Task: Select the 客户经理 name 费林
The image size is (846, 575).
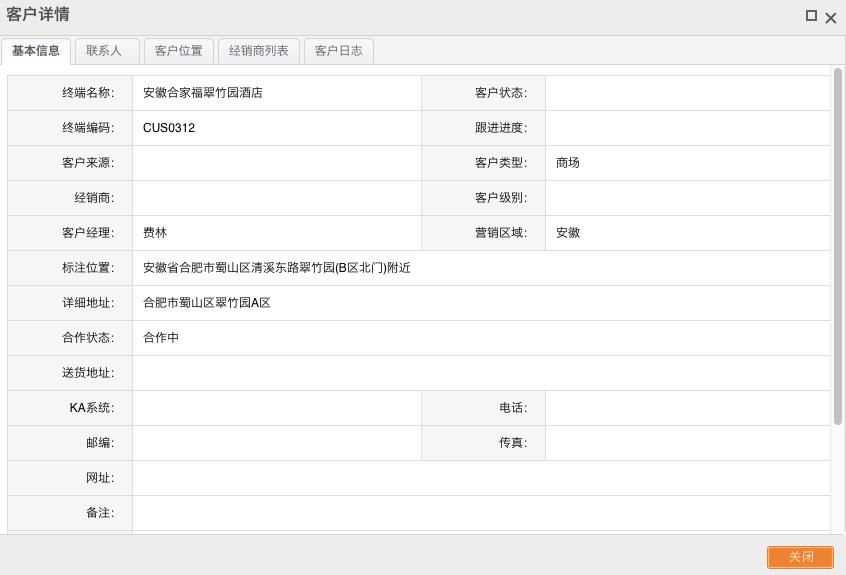Action: pyautogui.click(x=155, y=233)
